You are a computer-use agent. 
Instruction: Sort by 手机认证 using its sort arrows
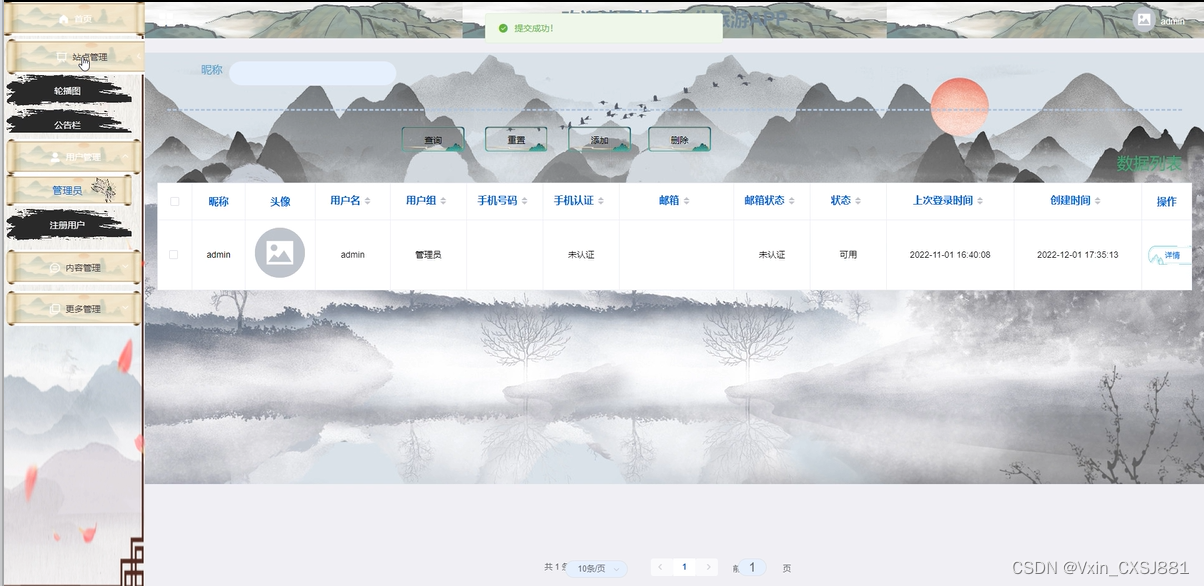(602, 201)
